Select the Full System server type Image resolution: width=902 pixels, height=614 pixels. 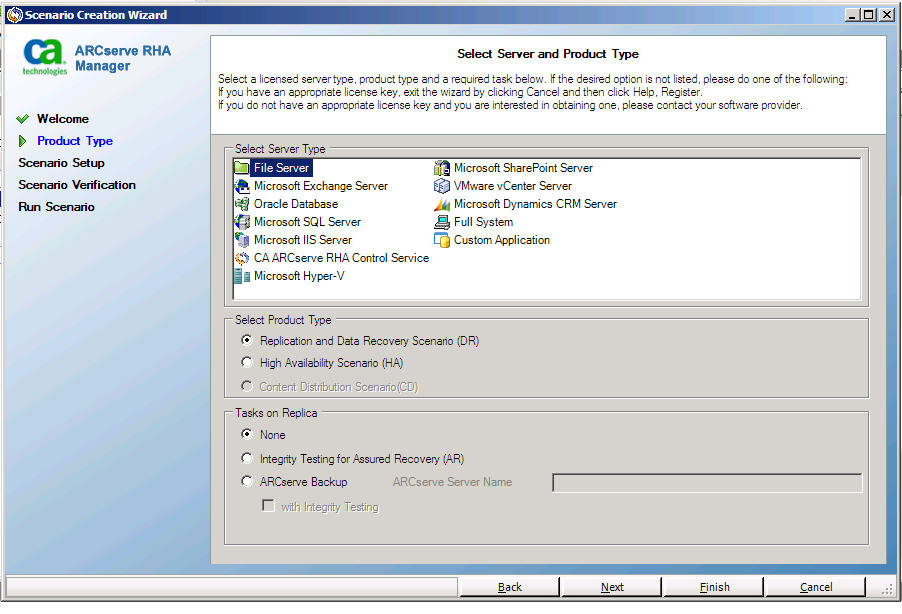(481, 221)
